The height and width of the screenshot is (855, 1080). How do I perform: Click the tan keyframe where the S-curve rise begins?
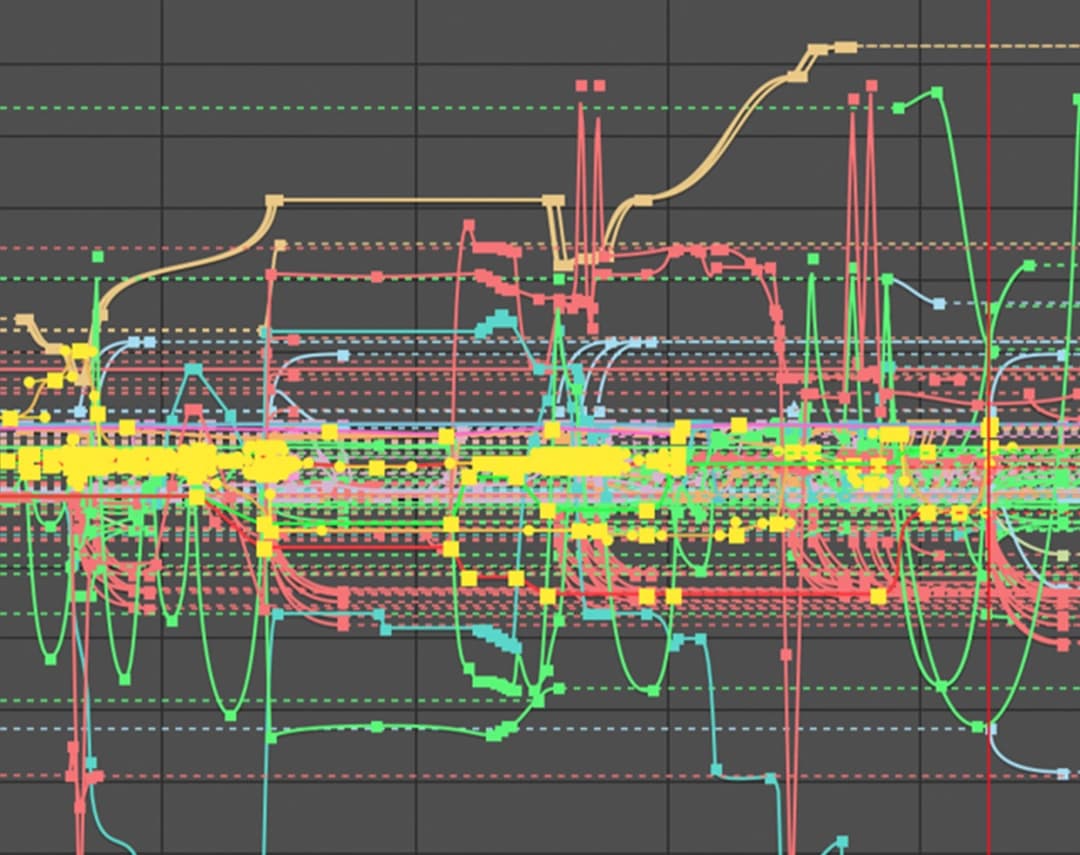tap(643, 201)
